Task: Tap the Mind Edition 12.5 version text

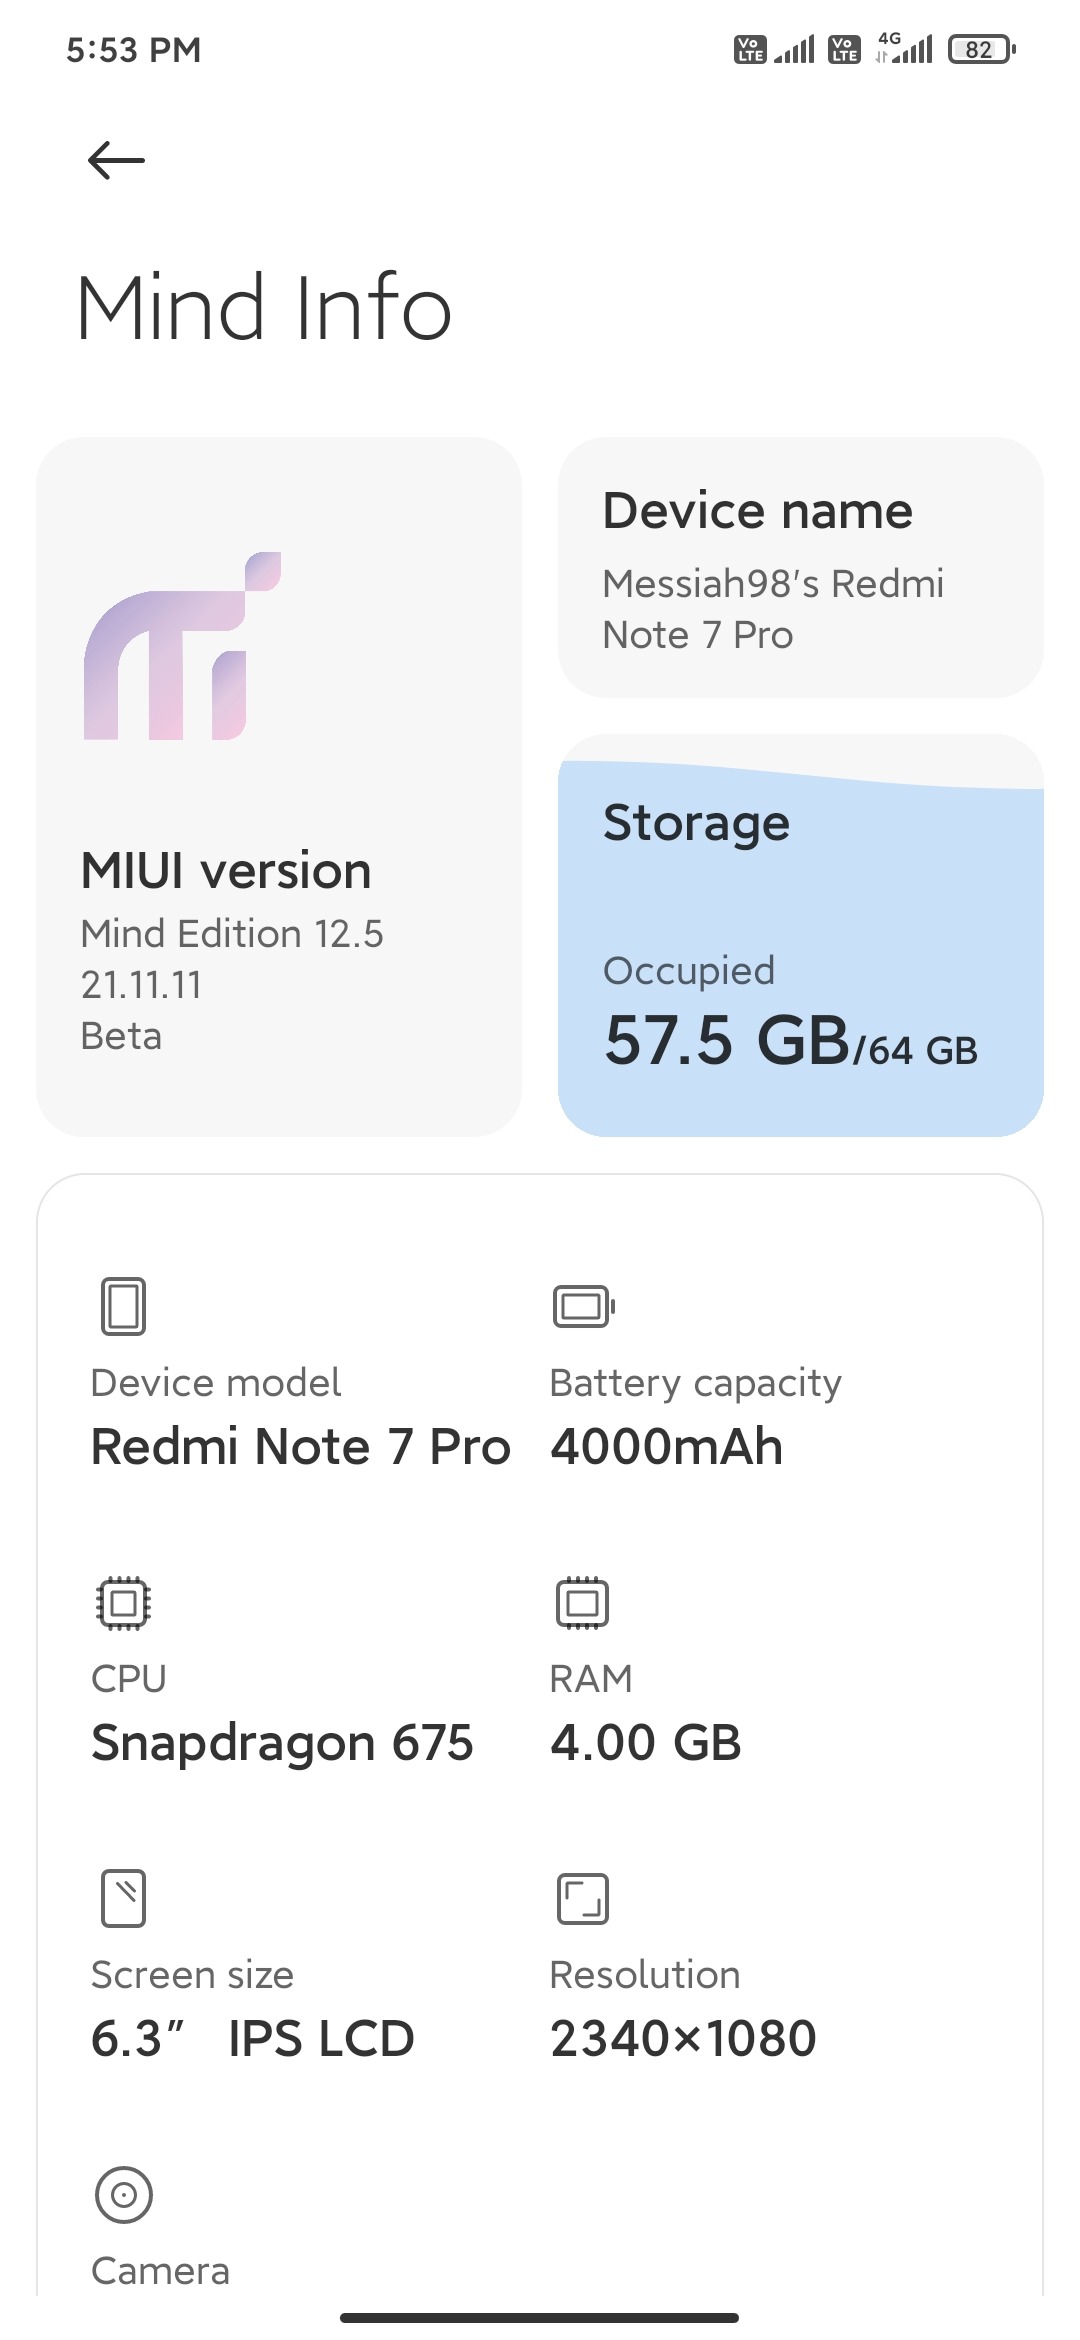Action: pos(232,934)
